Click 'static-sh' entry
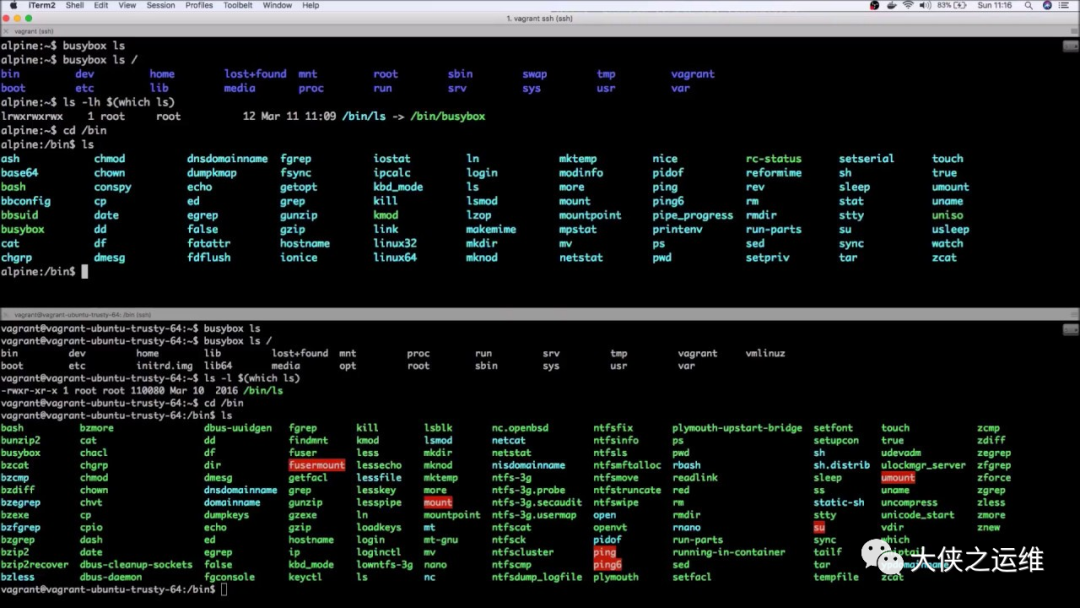This screenshot has height=608, width=1080. 839,503
